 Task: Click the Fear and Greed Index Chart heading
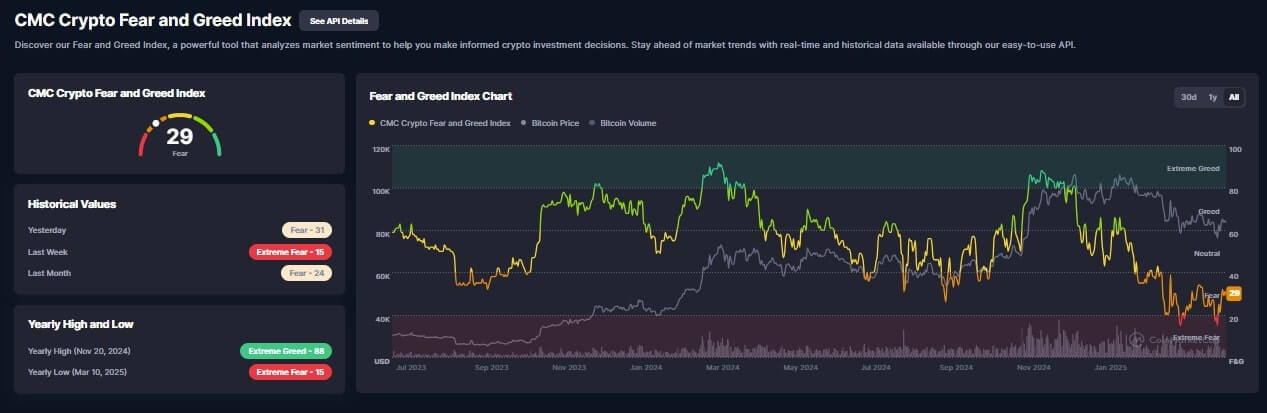[441, 96]
